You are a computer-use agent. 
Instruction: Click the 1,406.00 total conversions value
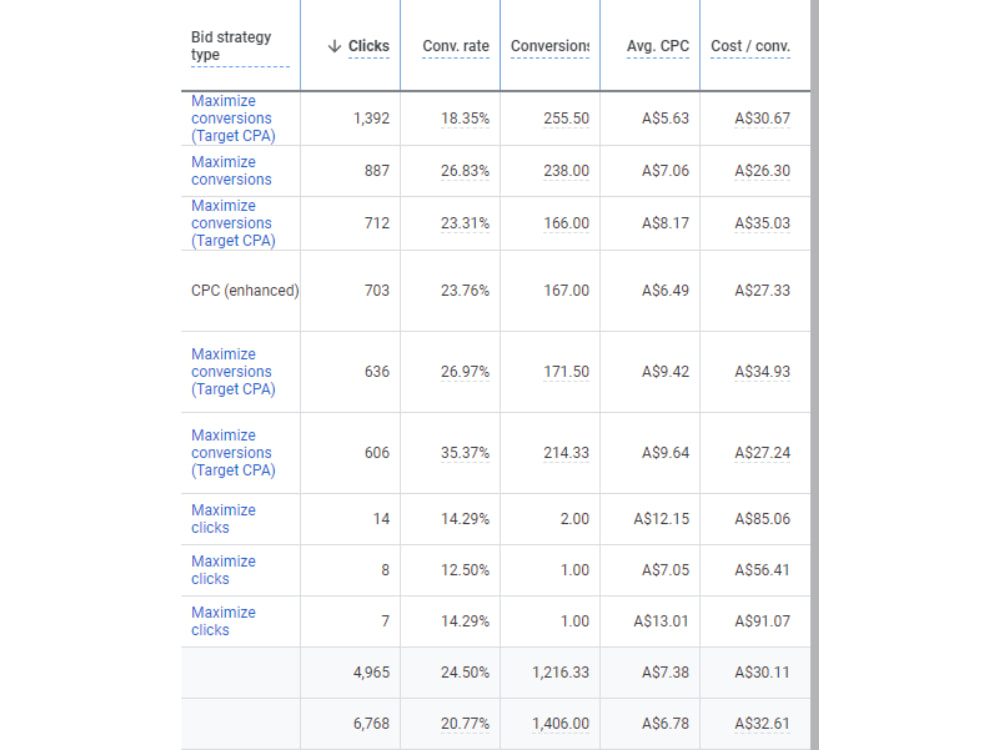click(x=561, y=724)
